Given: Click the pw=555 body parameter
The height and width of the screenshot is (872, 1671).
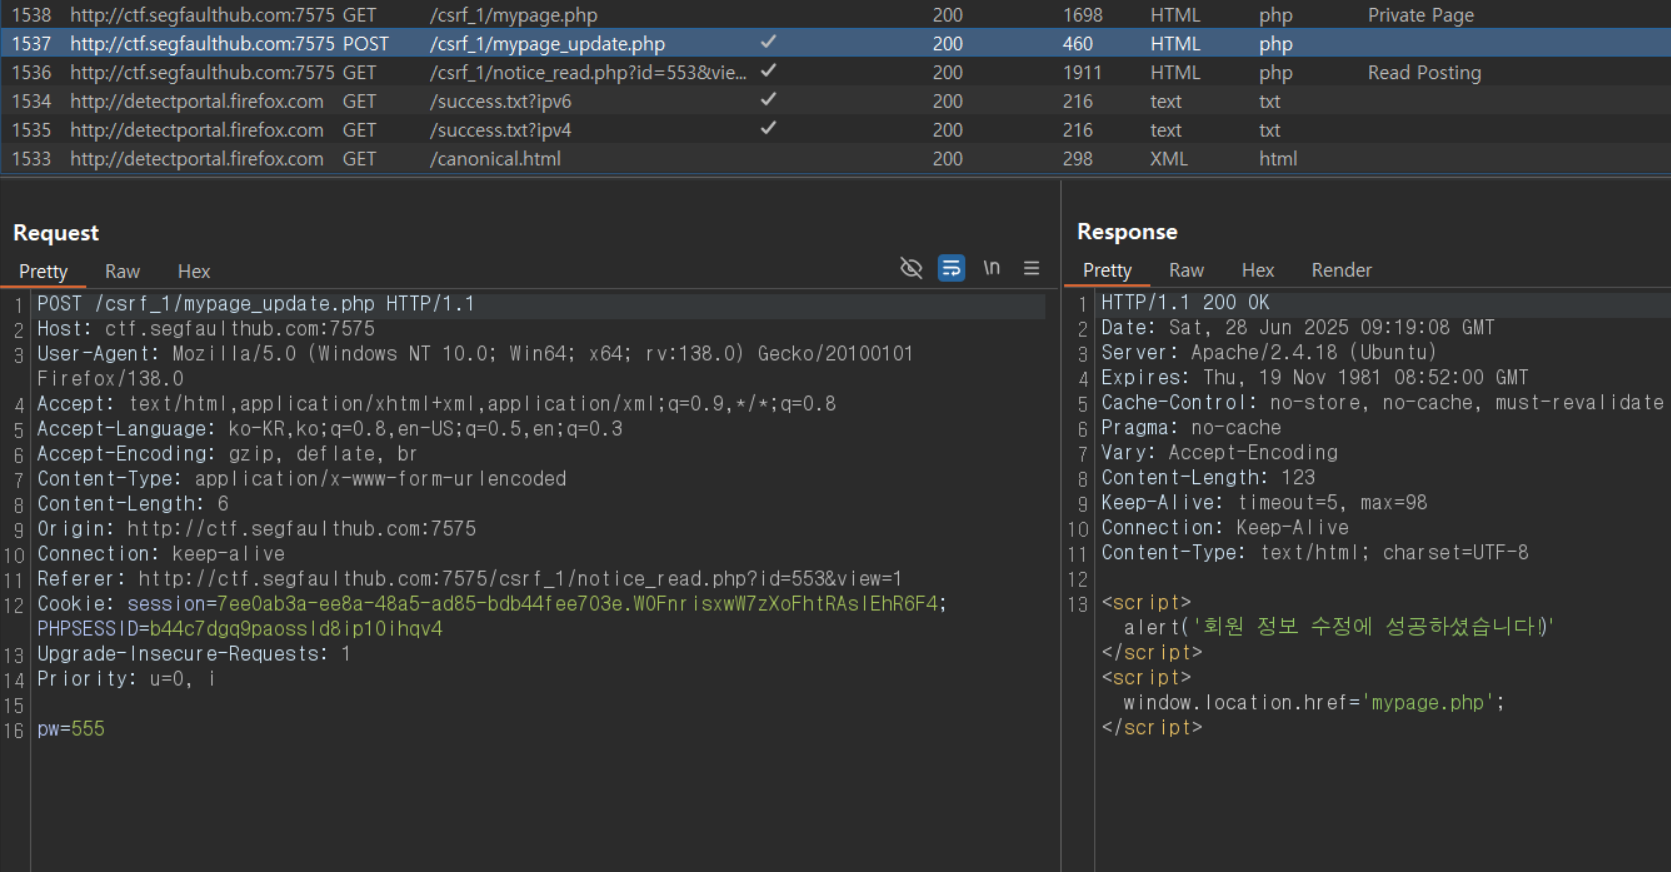Looking at the screenshot, I should (71, 729).
